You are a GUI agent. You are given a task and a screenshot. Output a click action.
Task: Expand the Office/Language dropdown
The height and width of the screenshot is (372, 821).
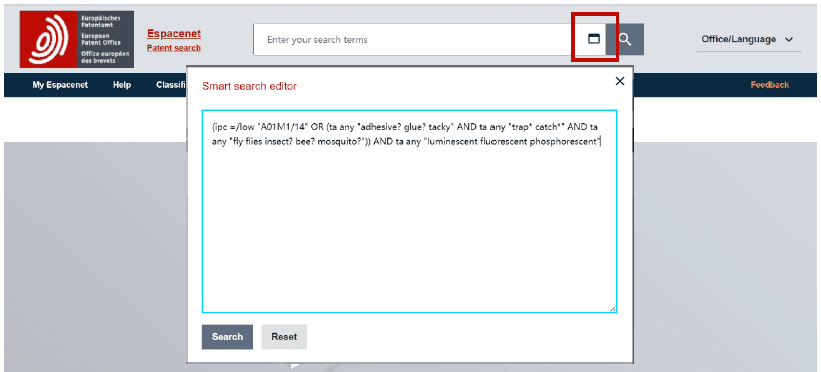click(x=748, y=39)
